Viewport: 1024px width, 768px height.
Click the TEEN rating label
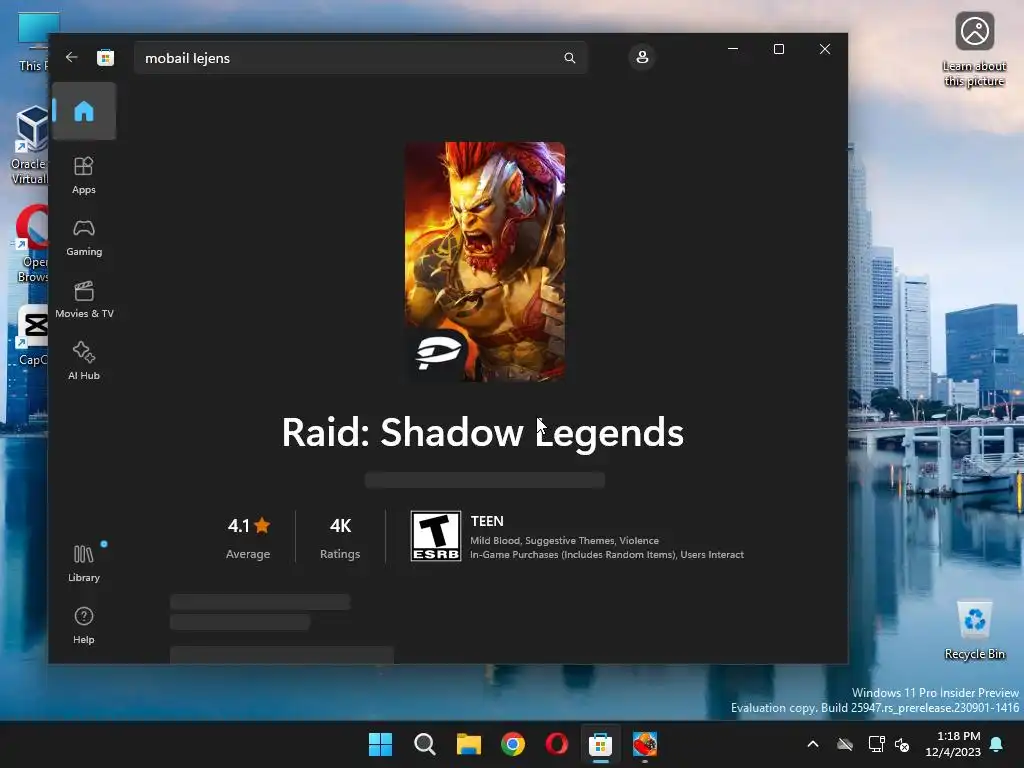click(487, 521)
